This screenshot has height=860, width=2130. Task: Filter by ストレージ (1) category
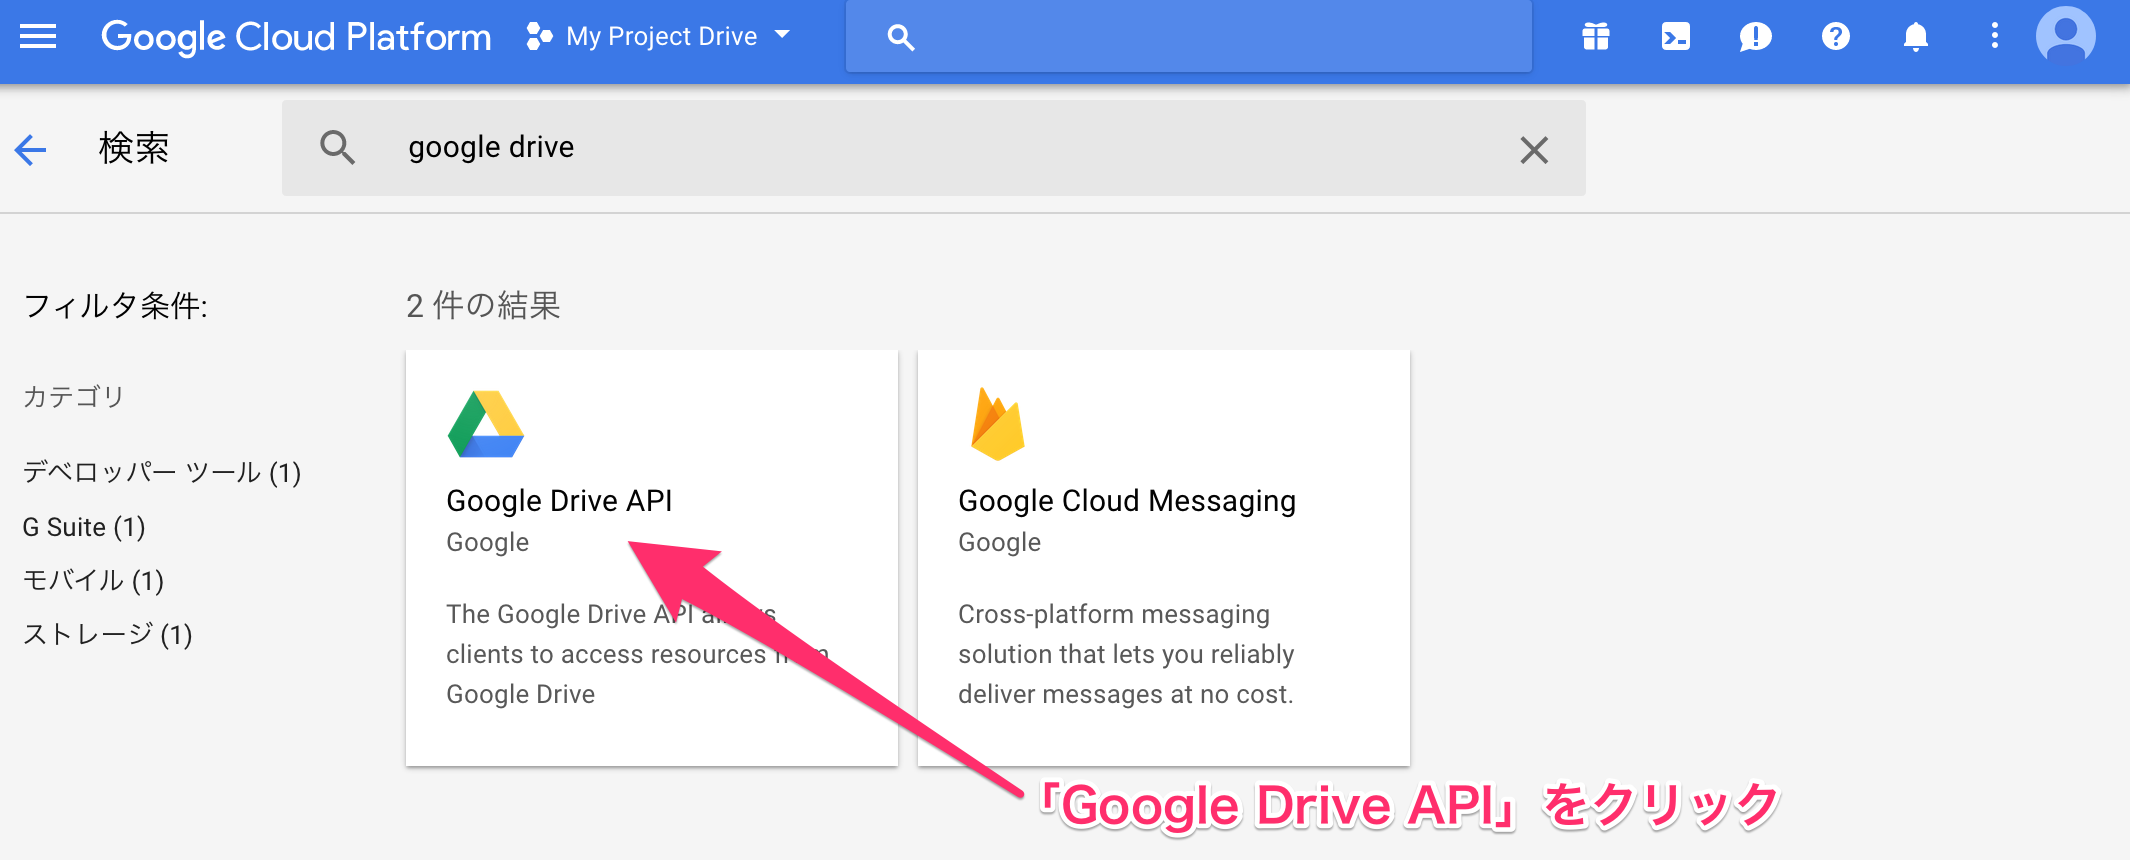click(107, 634)
